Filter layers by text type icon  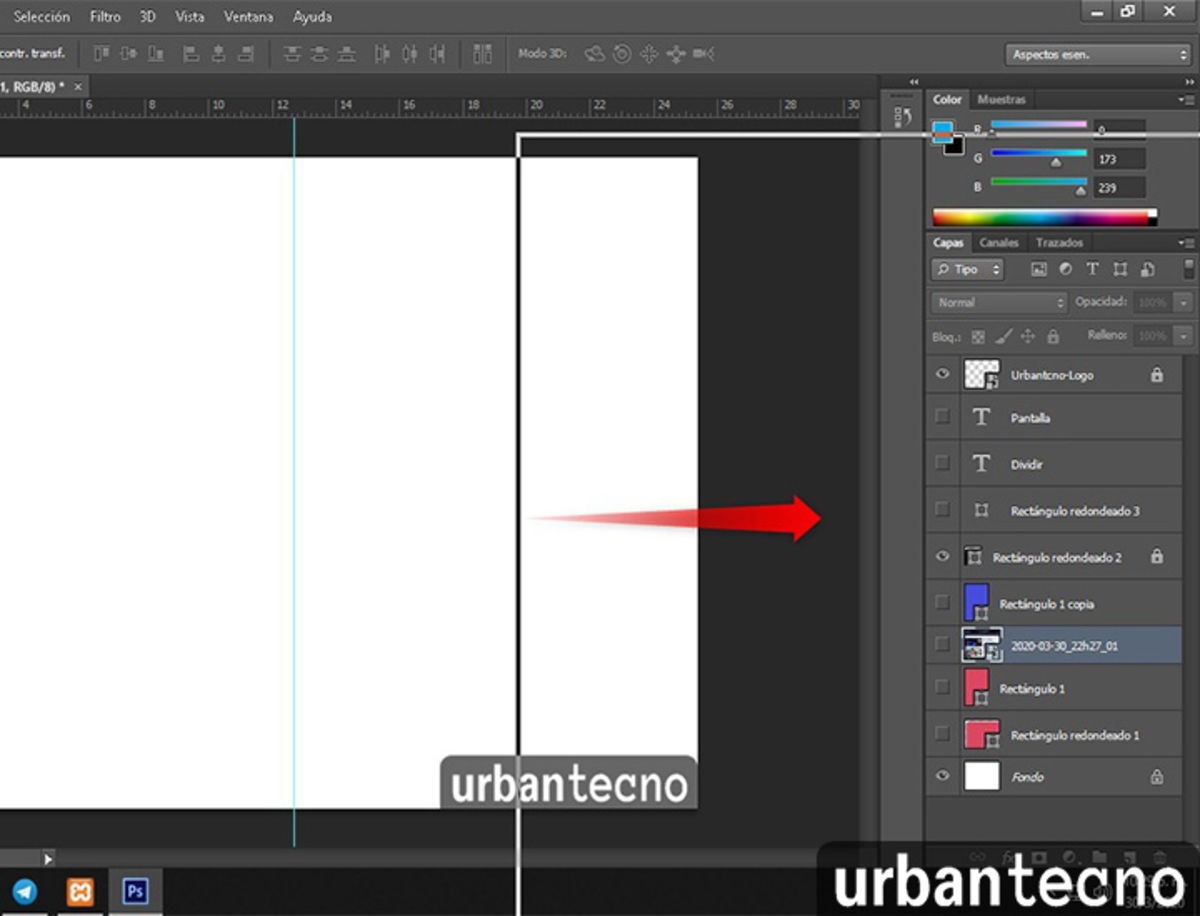(x=1092, y=269)
